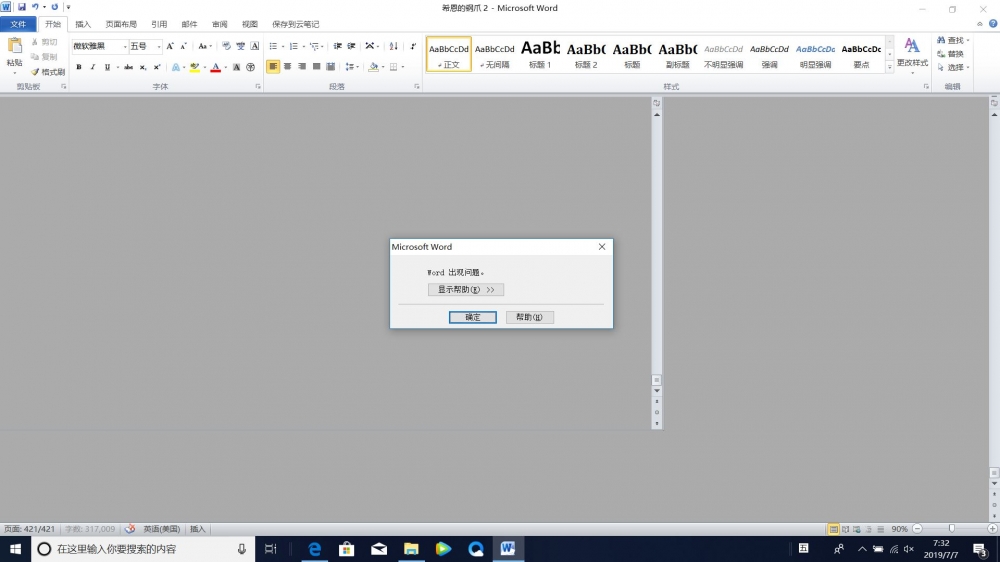Apply the yellow text highlight color

pyautogui.click(x=195, y=67)
